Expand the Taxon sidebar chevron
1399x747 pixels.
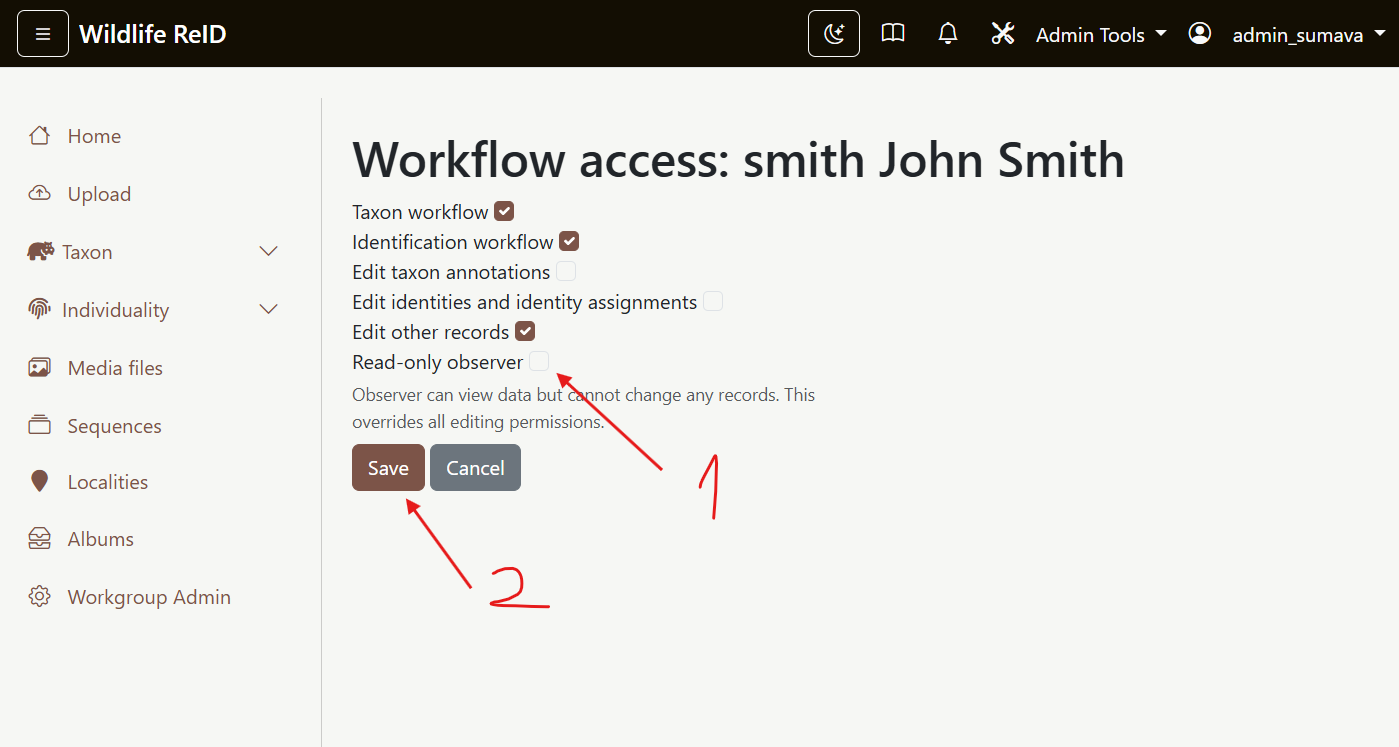(268, 251)
